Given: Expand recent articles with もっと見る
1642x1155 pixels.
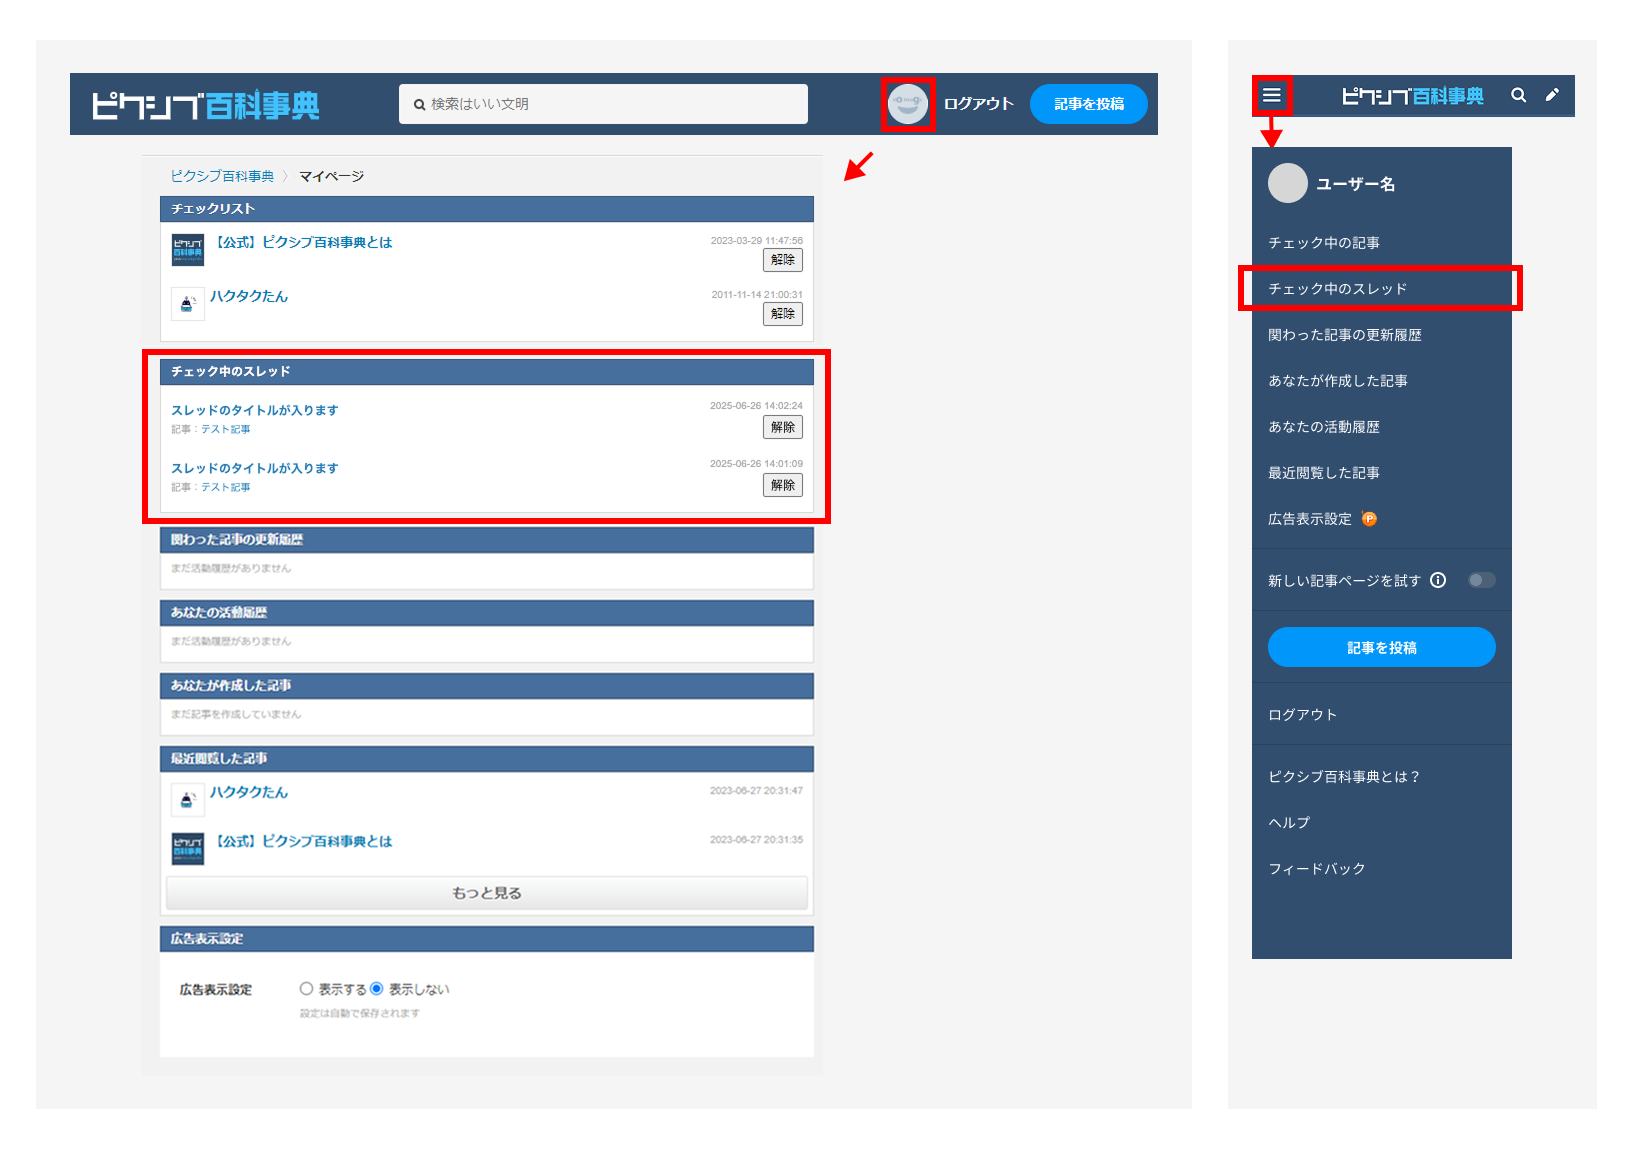Looking at the screenshot, I should coord(487,893).
